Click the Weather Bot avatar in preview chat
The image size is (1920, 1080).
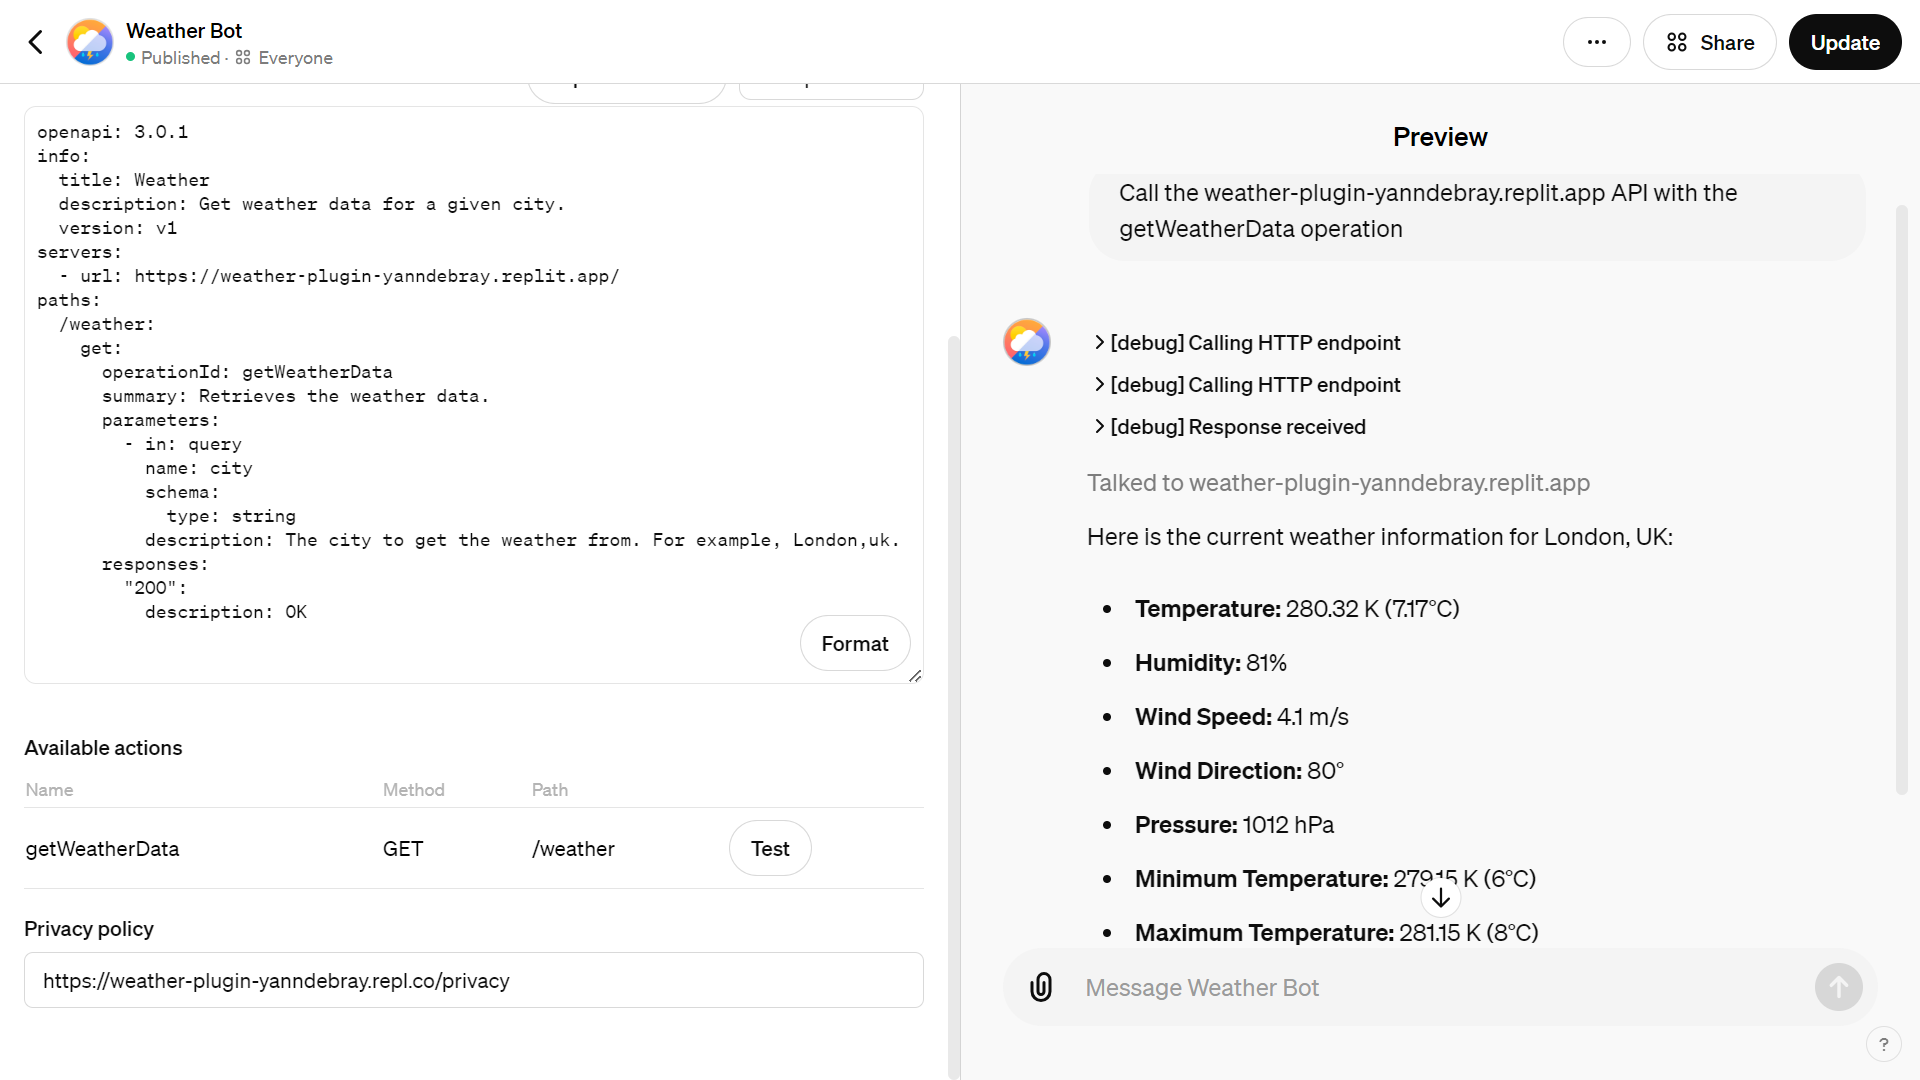(x=1027, y=342)
